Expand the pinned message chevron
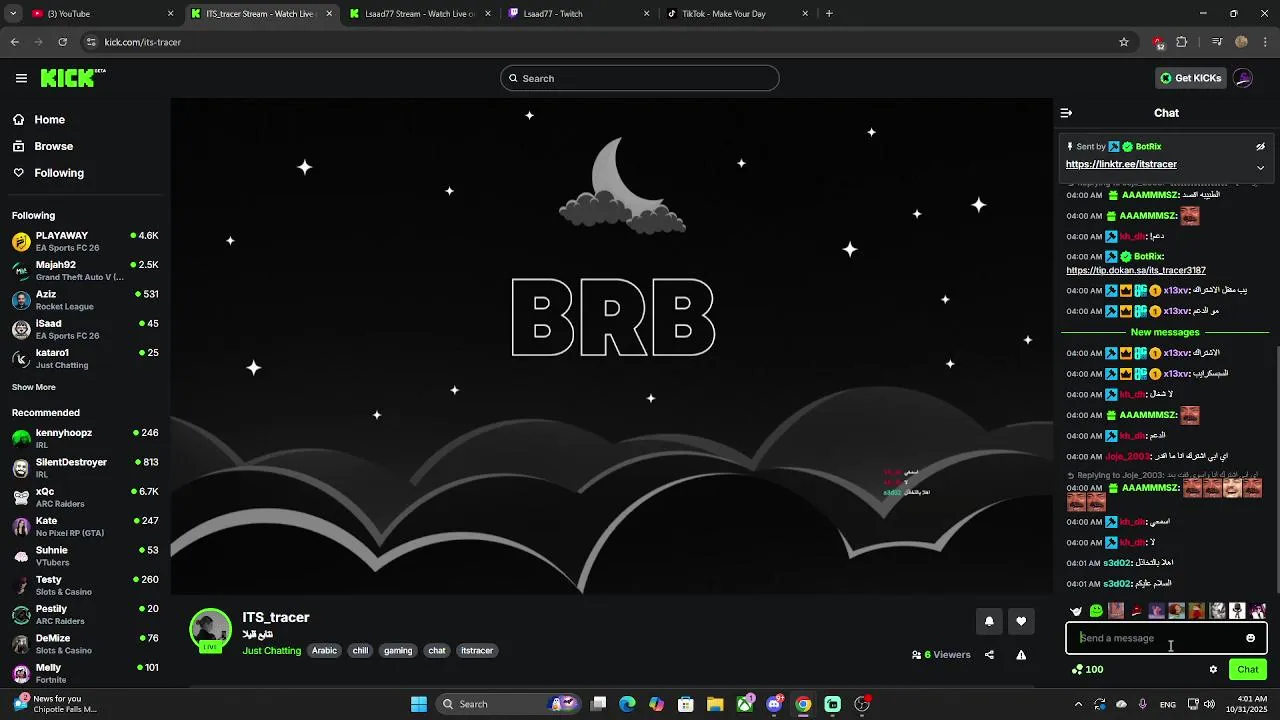Screen dimensions: 1280x720 (1260, 167)
